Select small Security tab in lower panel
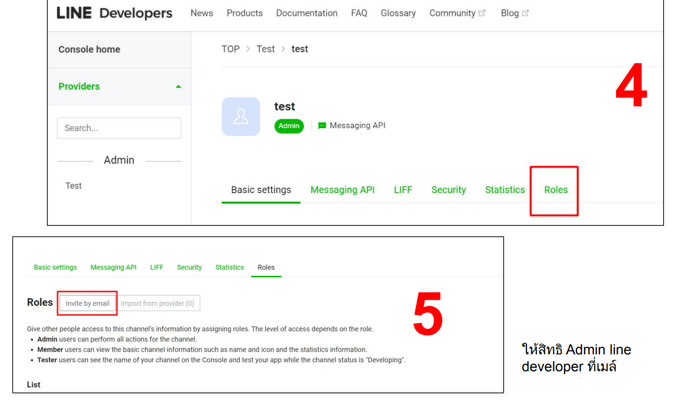 pos(190,267)
